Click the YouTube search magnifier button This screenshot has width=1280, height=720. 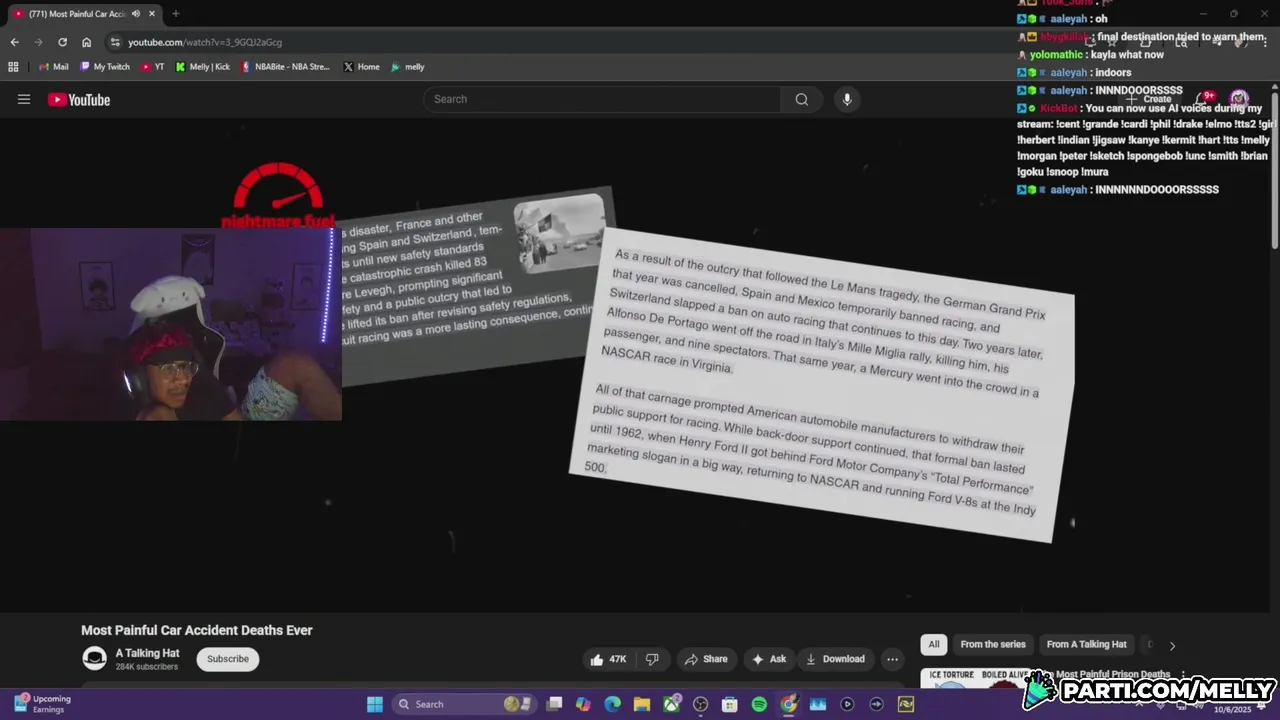coord(801,99)
